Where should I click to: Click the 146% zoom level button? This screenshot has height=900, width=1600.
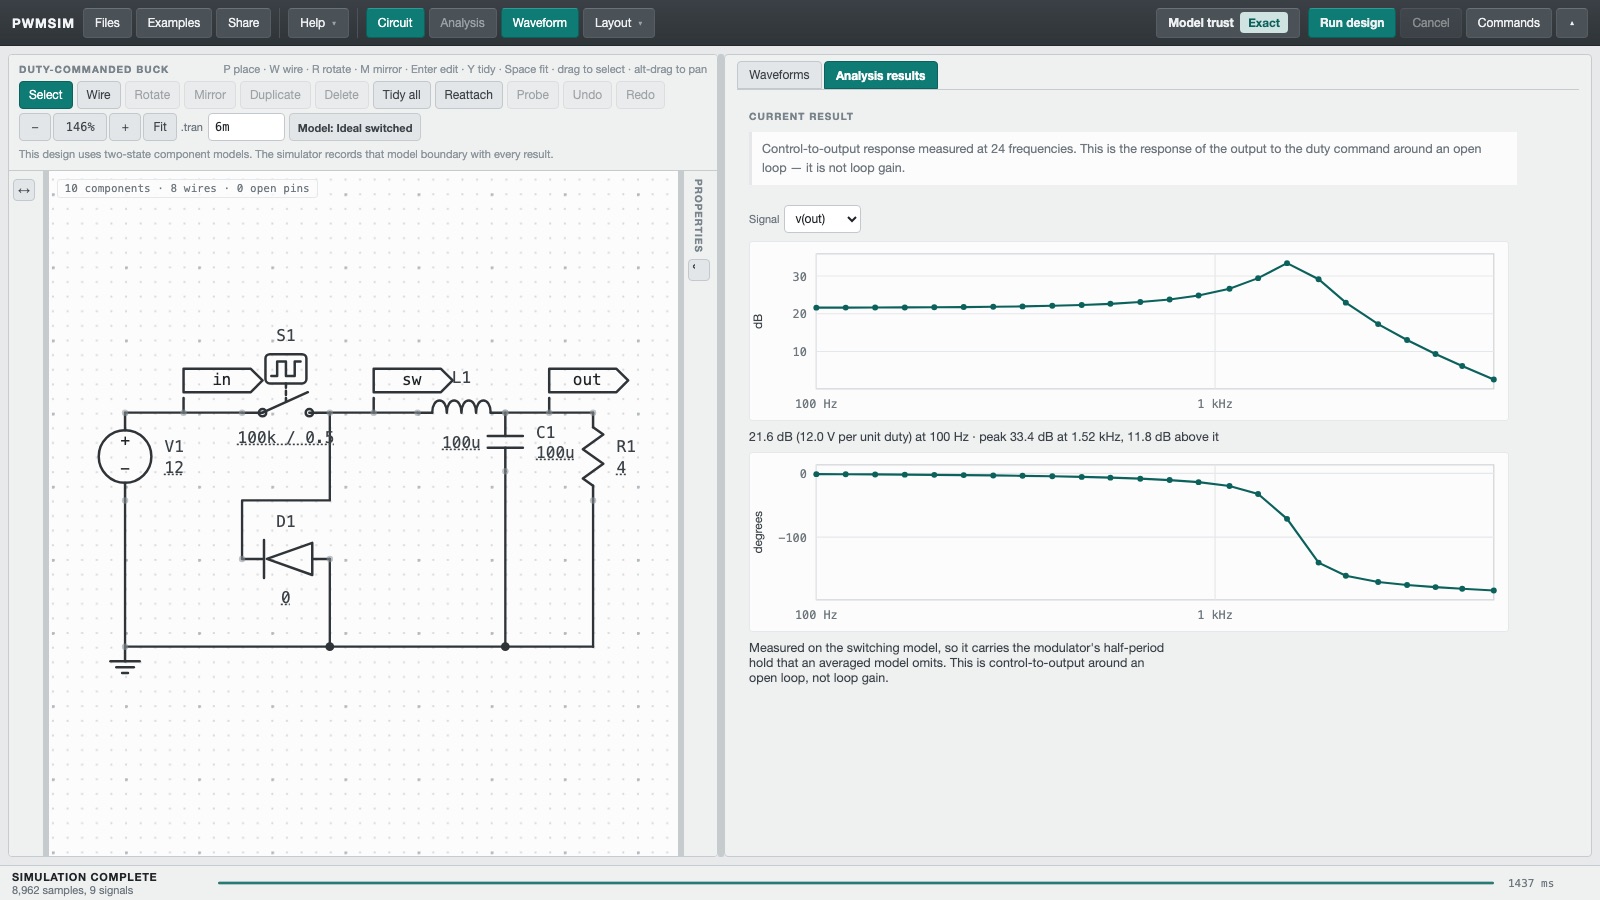point(80,127)
